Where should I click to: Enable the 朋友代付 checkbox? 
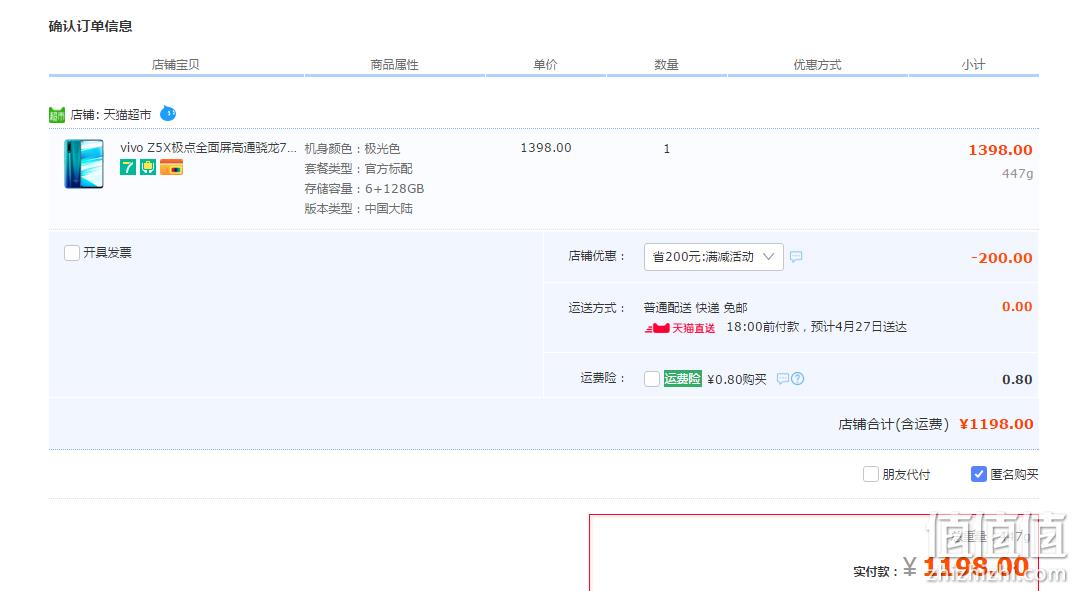(x=871, y=474)
